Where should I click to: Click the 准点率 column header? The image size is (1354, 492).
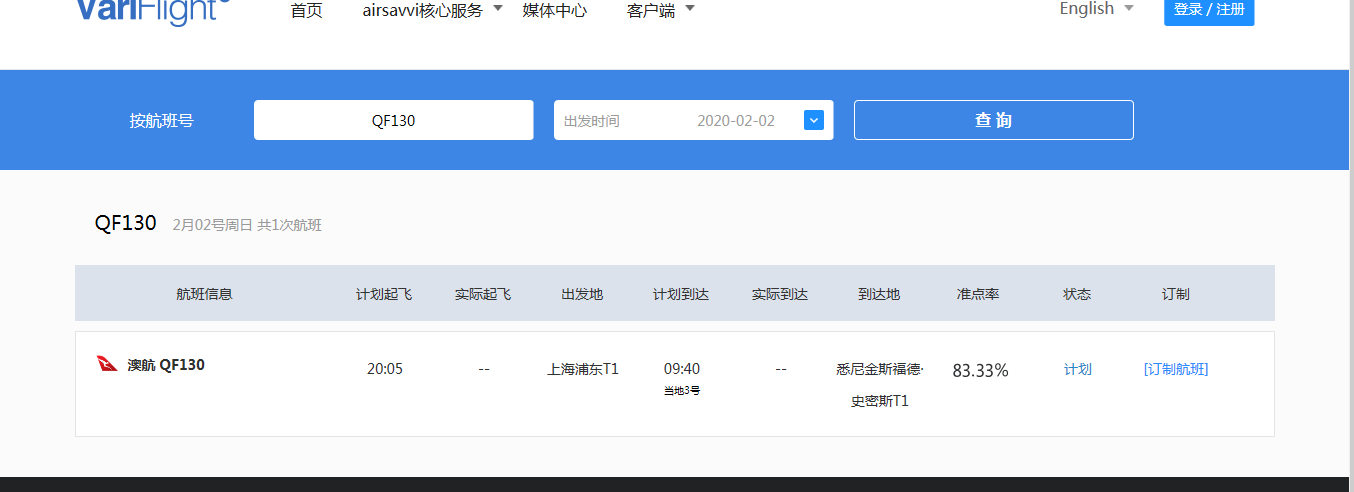(978, 294)
